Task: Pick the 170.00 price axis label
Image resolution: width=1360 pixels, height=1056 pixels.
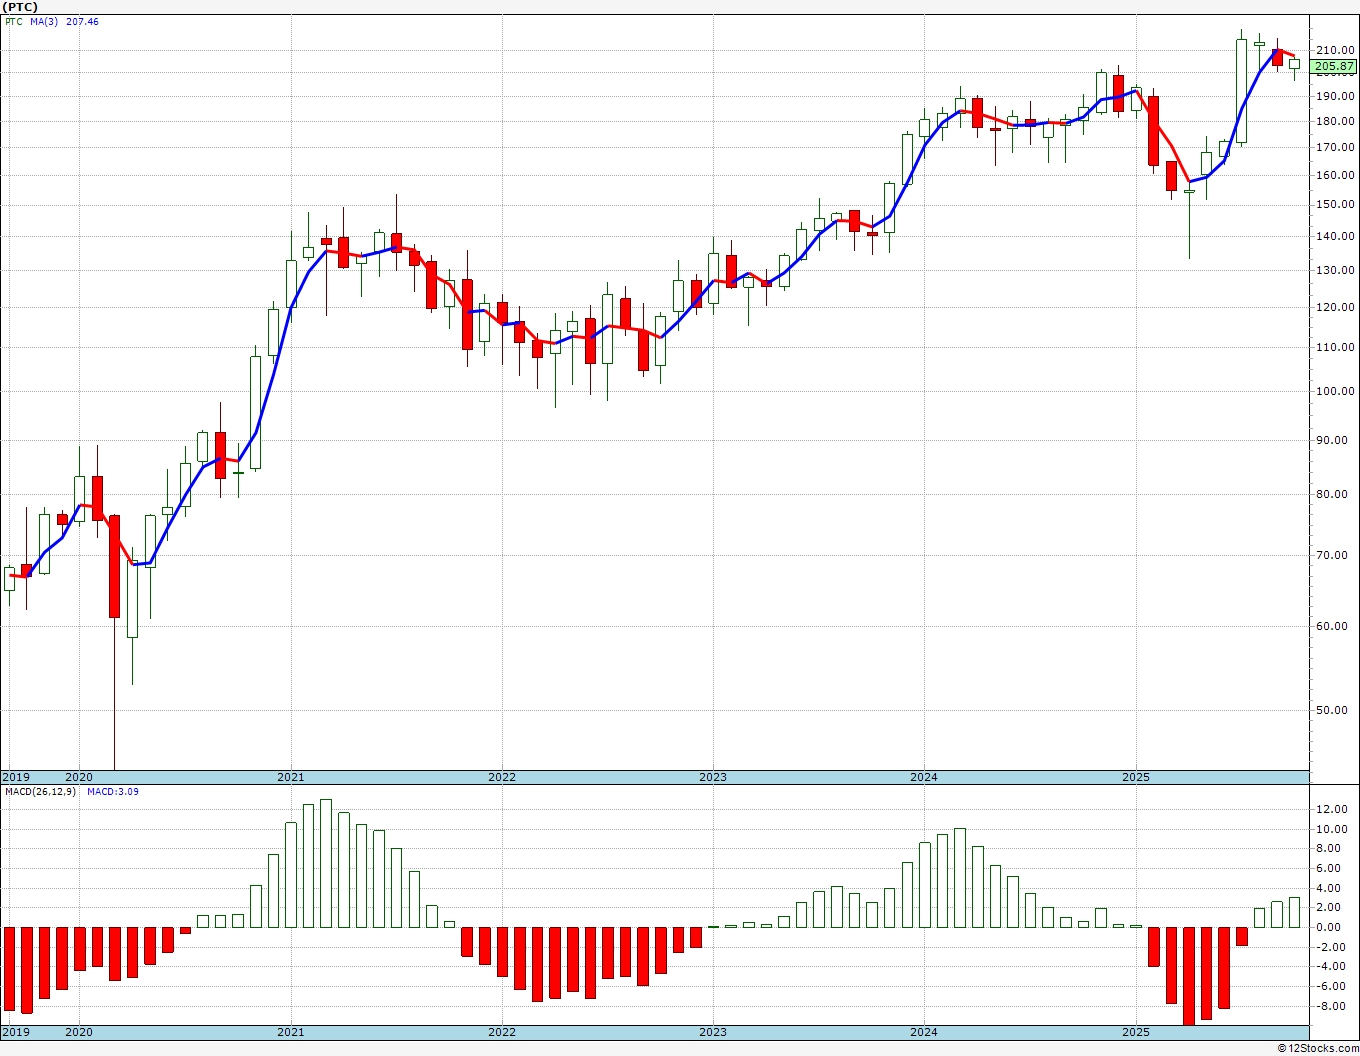Action: click(1336, 148)
